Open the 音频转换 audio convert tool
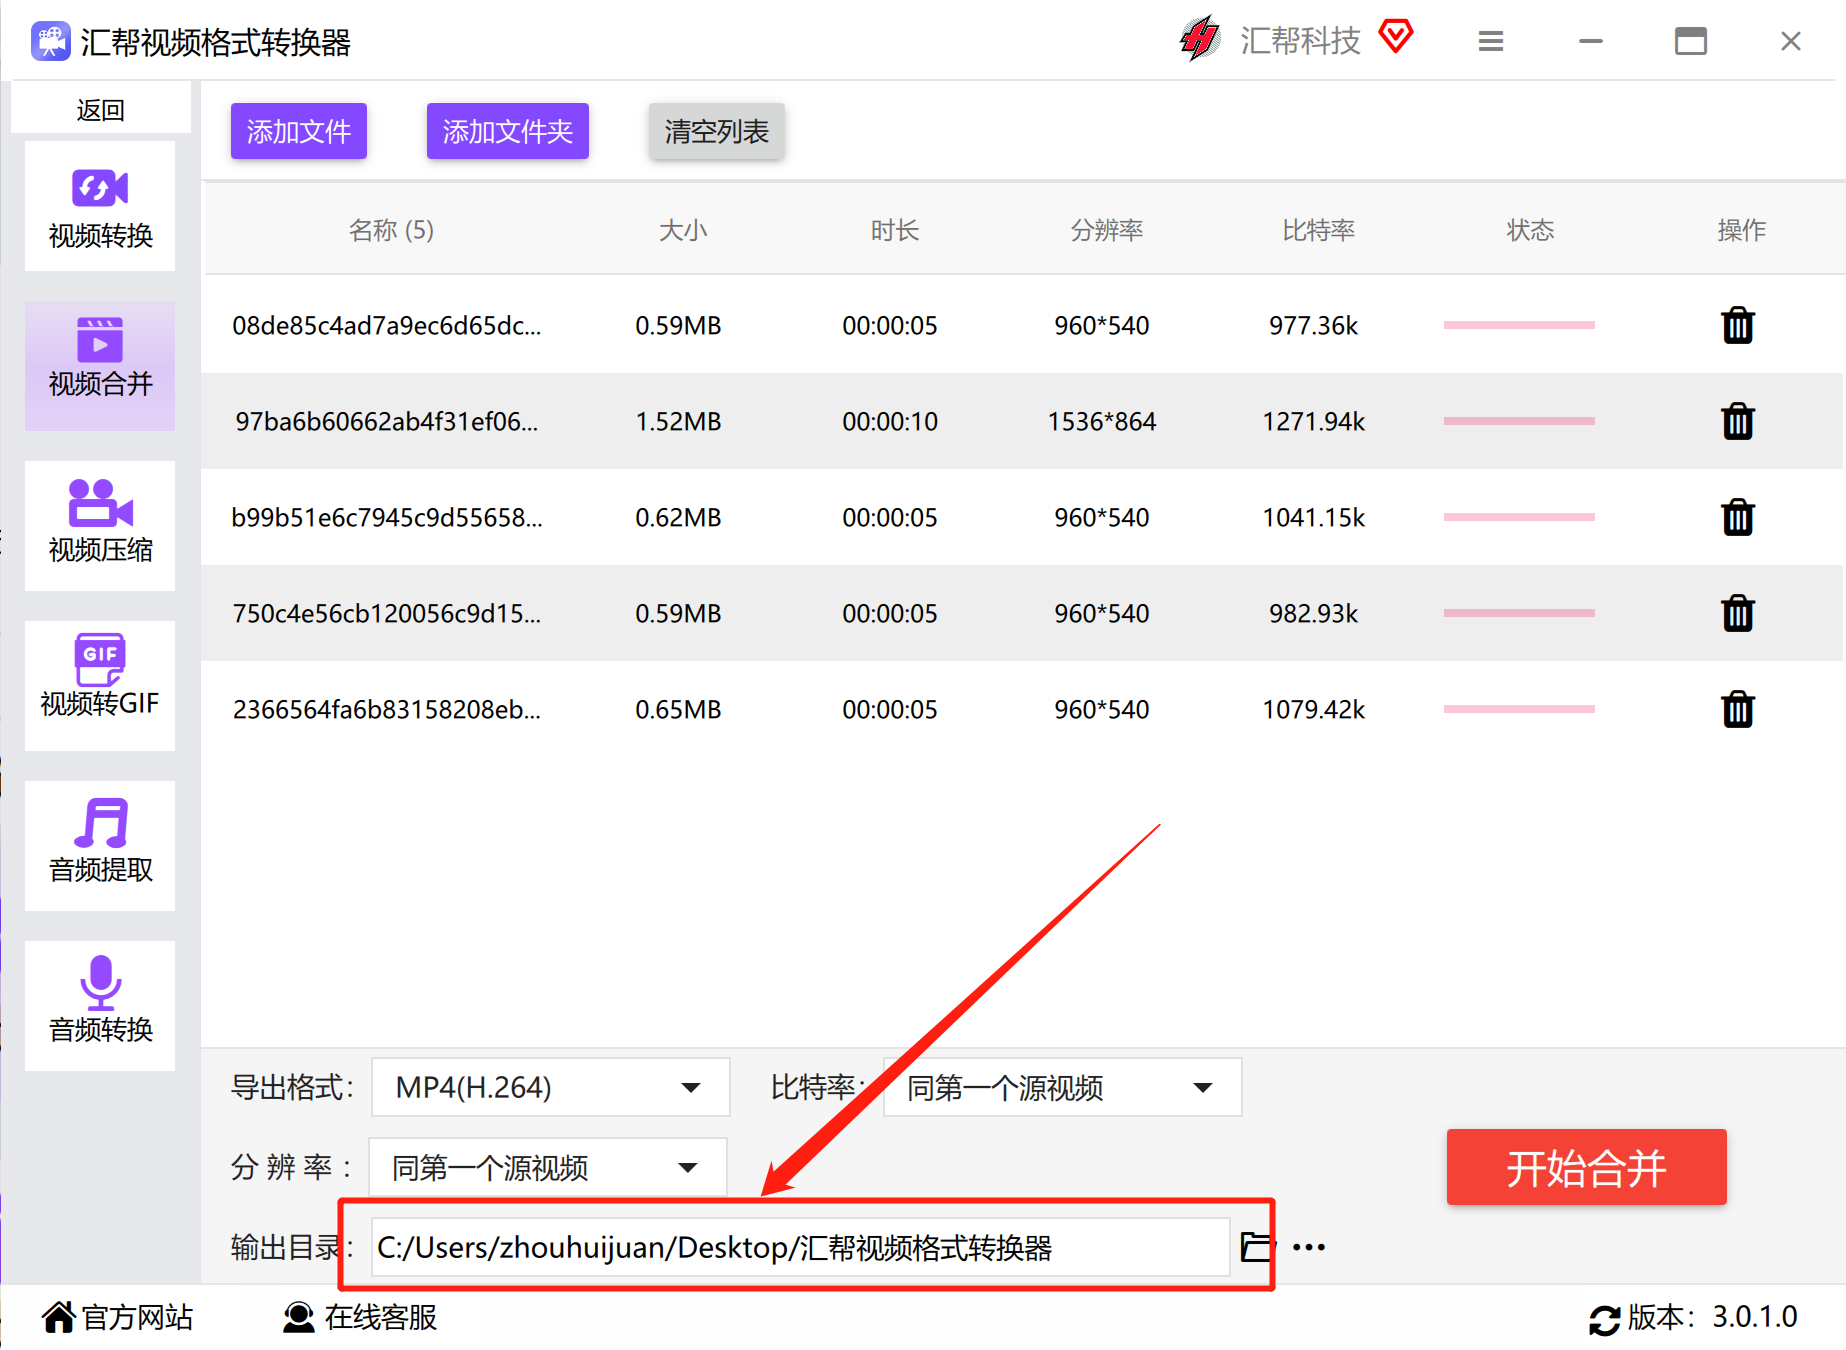 pos(100,1006)
